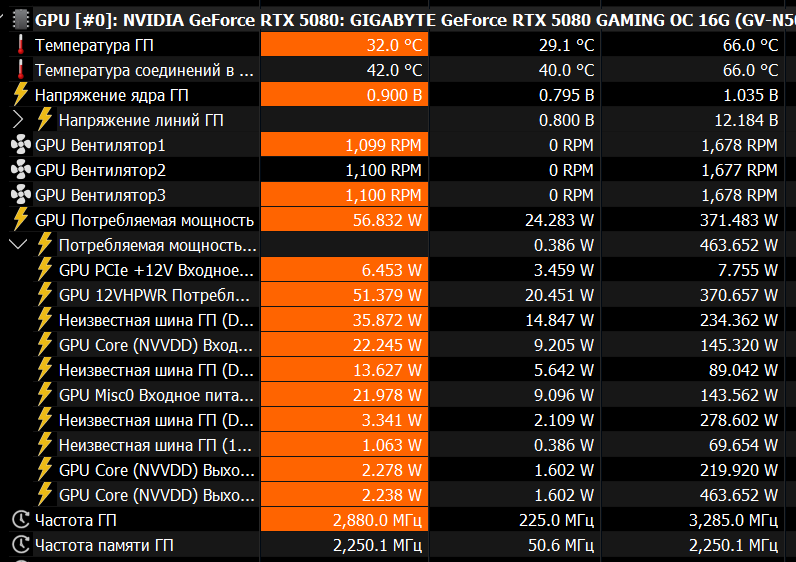Click the current value 51.379 W
This screenshot has width=796, height=562.
(387, 295)
